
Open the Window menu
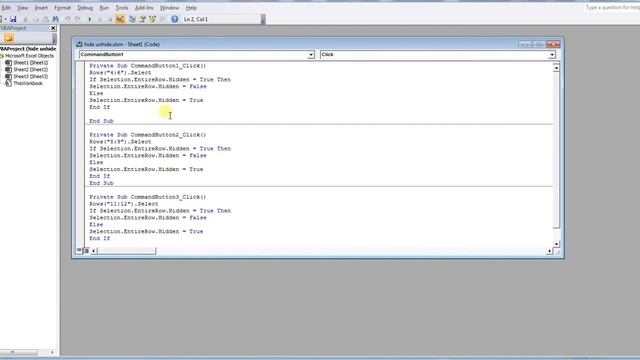pyautogui.click(x=169, y=8)
